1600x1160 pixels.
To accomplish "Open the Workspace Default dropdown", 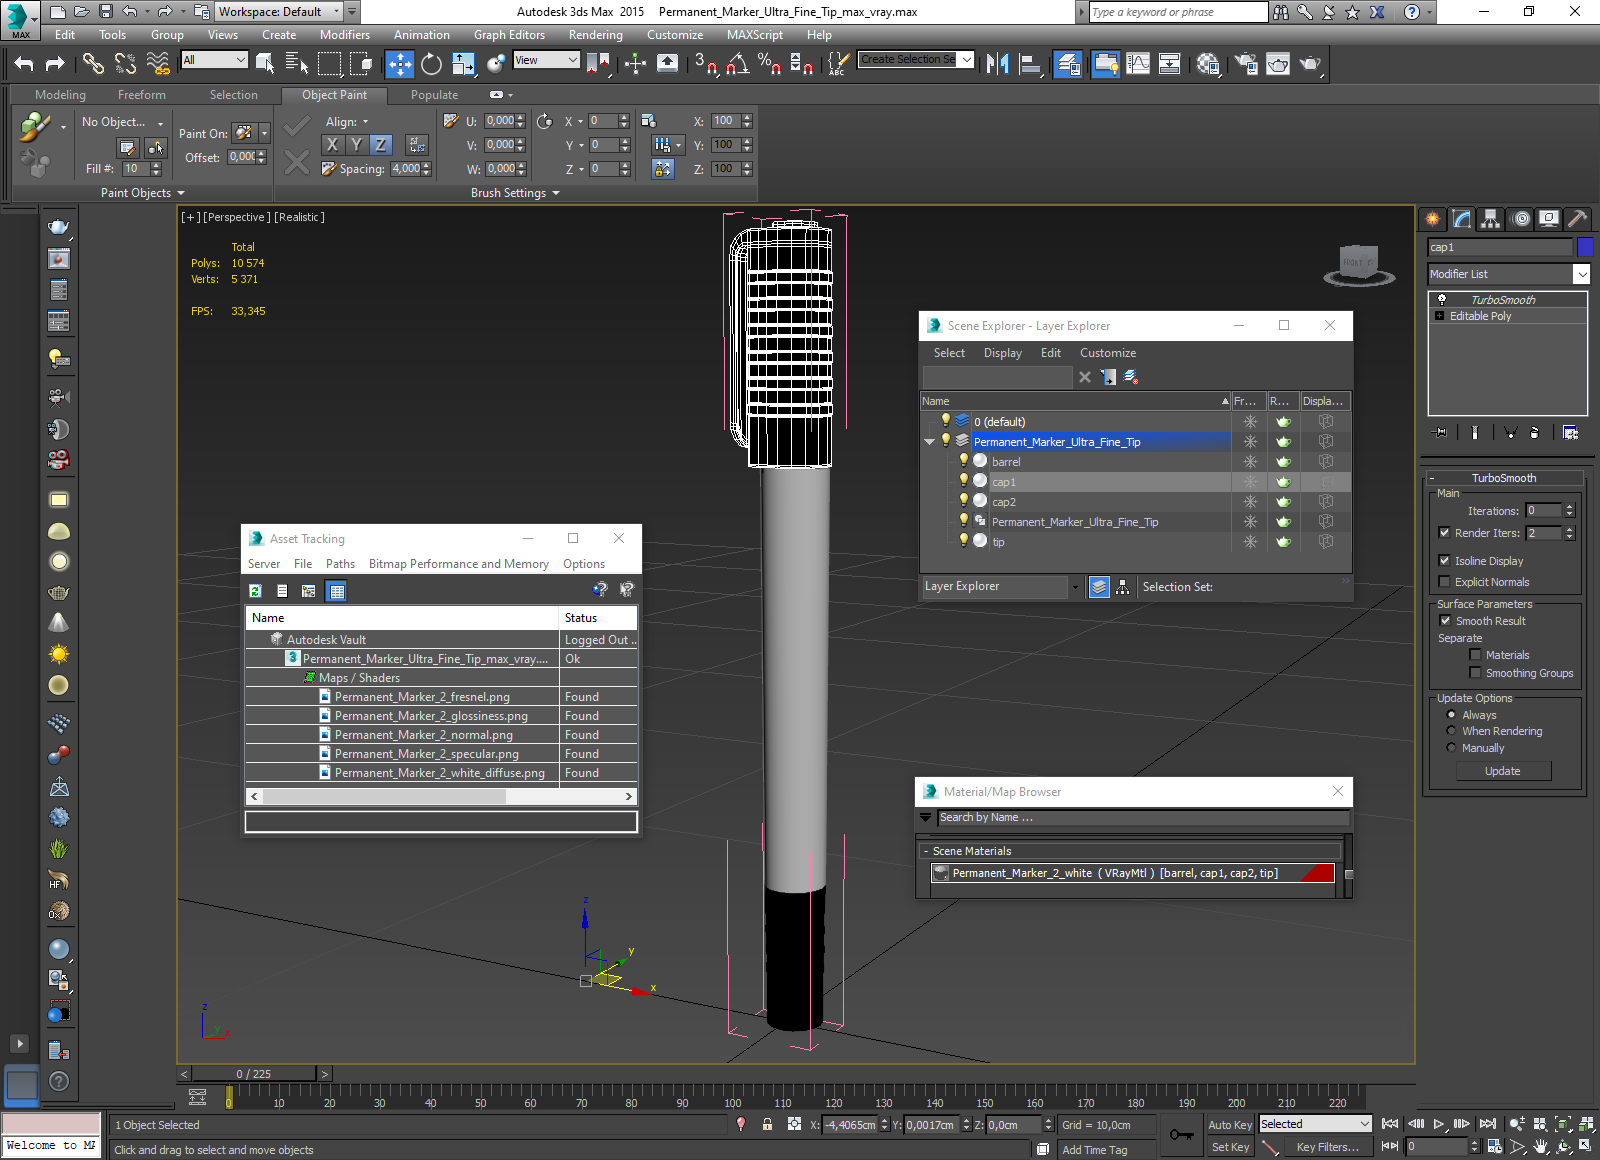I will tap(279, 12).
